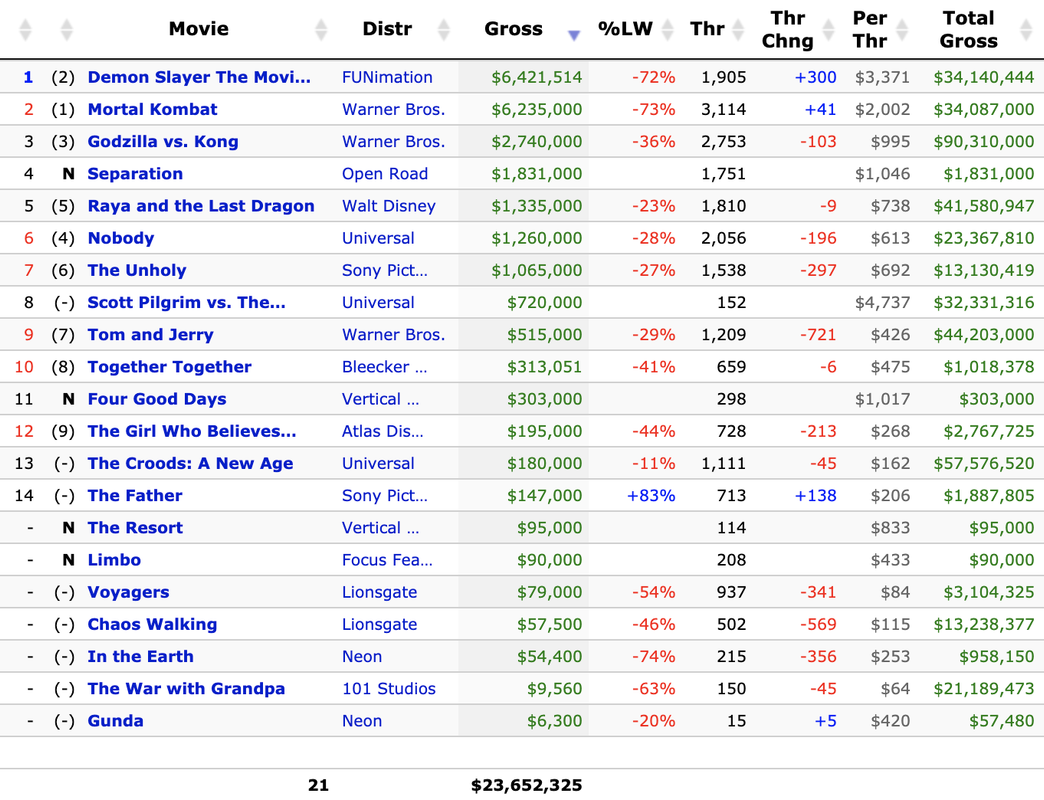Open Atlas Dis... distributor link
The height and width of the screenshot is (800, 1044).
(x=383, y=431)
